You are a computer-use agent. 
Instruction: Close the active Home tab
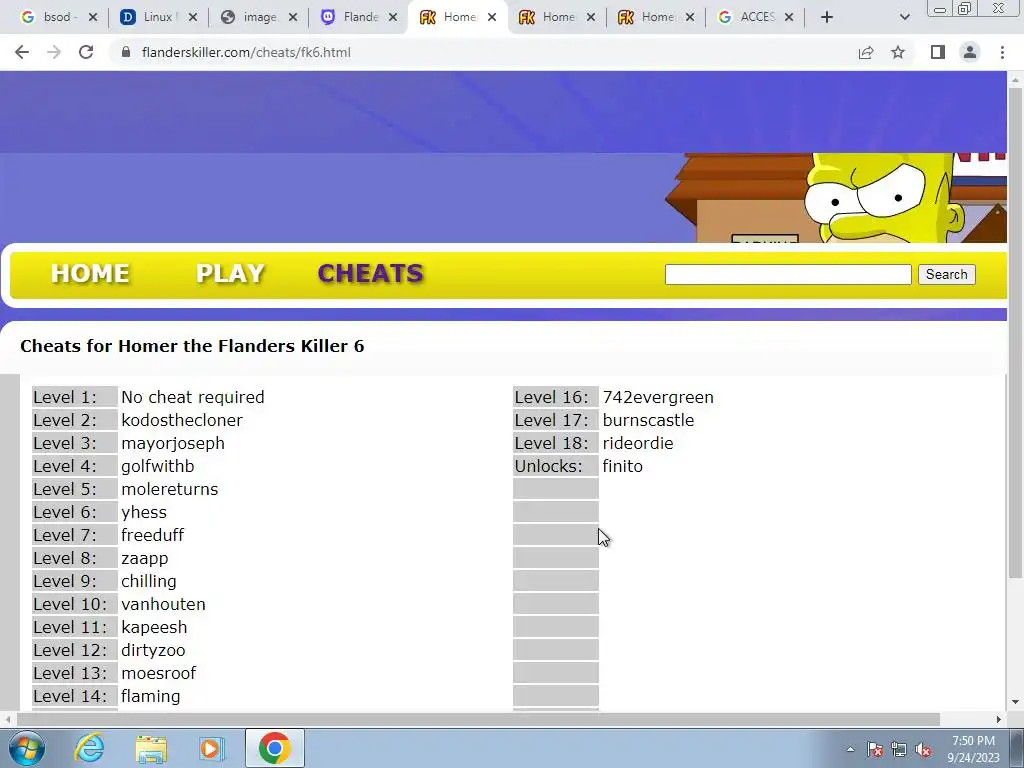click(492, 17)
